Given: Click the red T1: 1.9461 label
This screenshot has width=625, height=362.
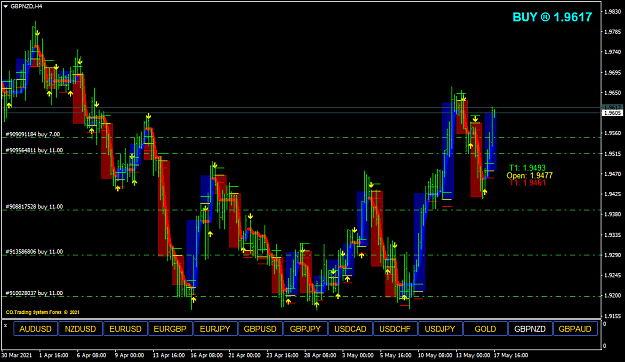Looking at the screenshot, I should (x=527, y=183).
